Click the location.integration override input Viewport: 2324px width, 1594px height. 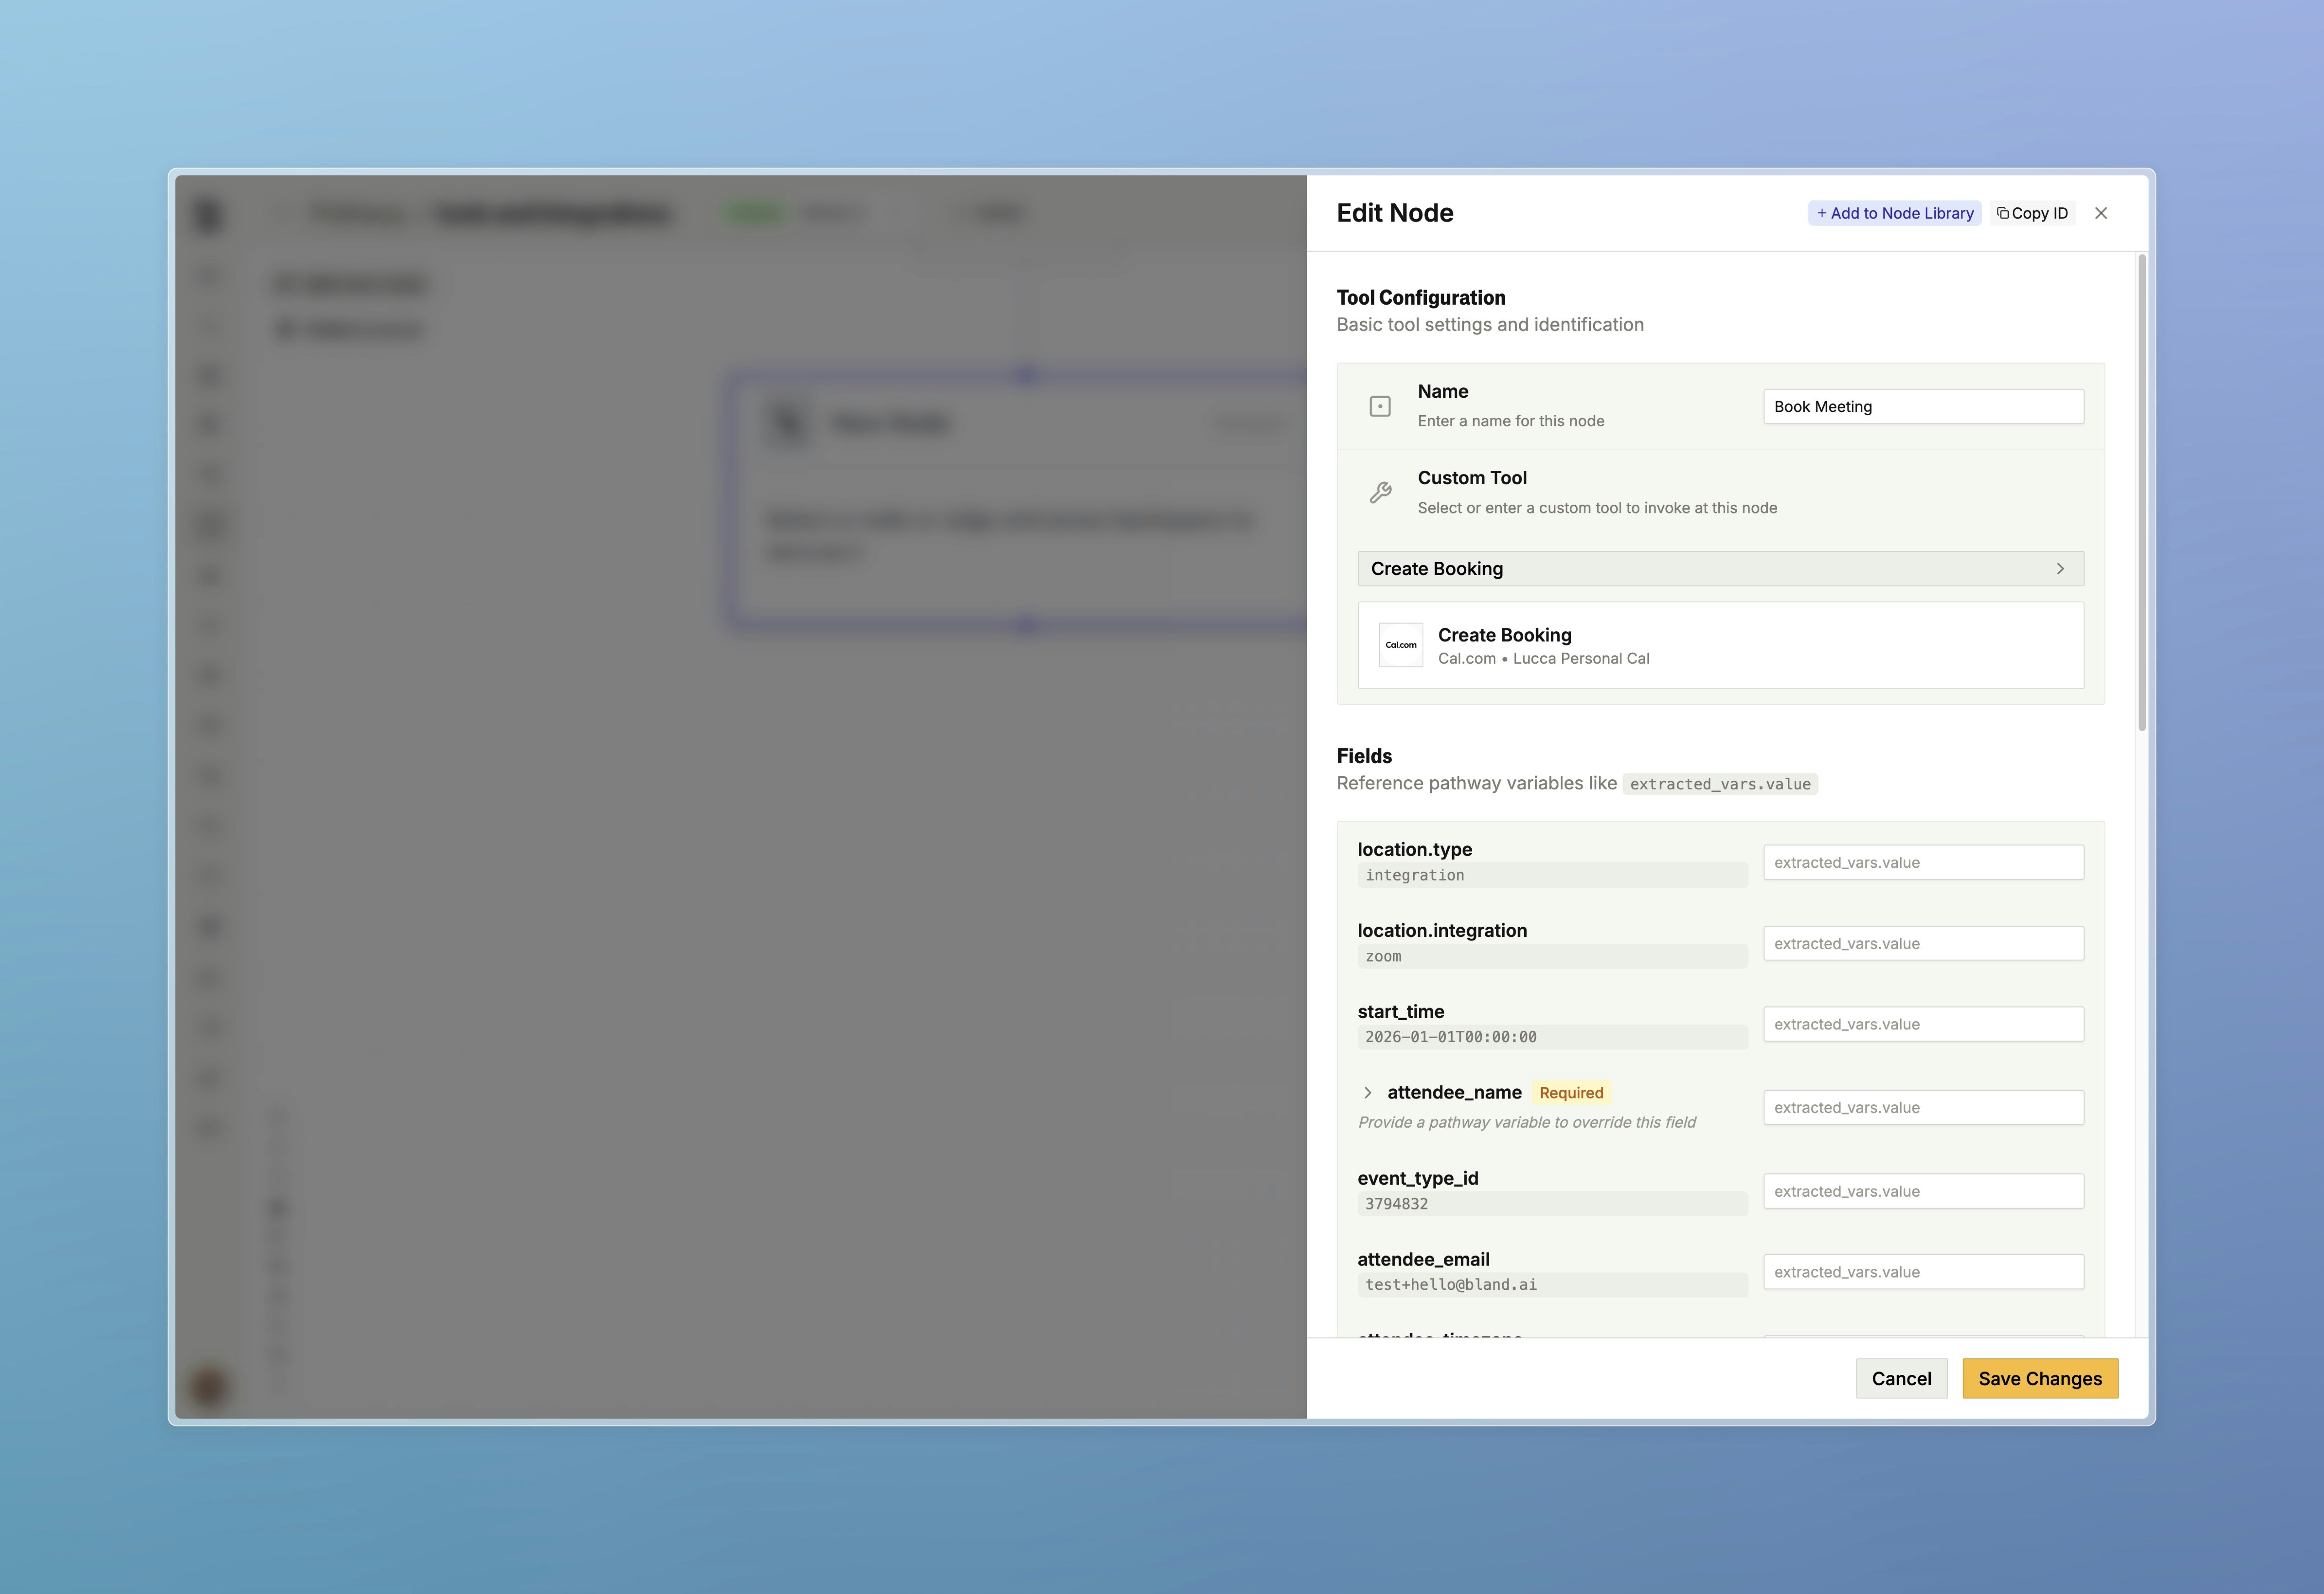click(x=1922, y=943)
